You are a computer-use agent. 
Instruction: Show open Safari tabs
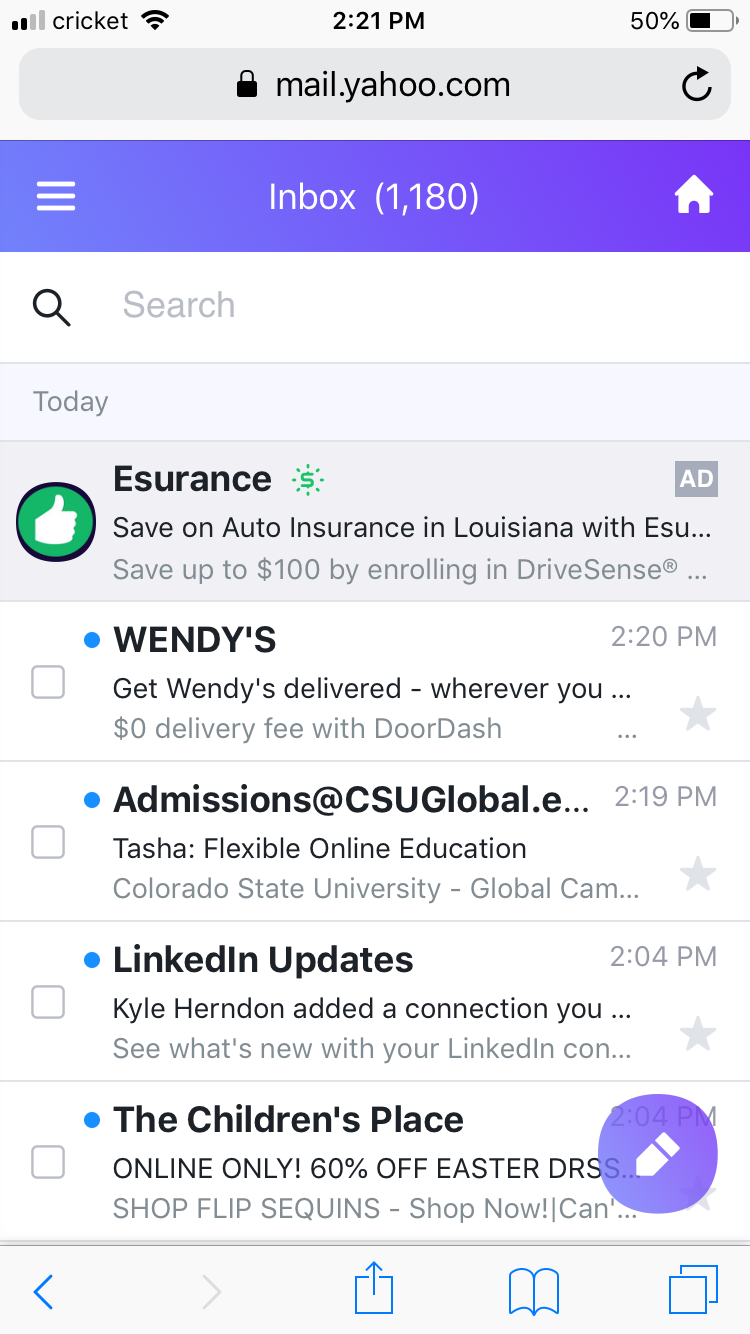tap(692, 1290)
